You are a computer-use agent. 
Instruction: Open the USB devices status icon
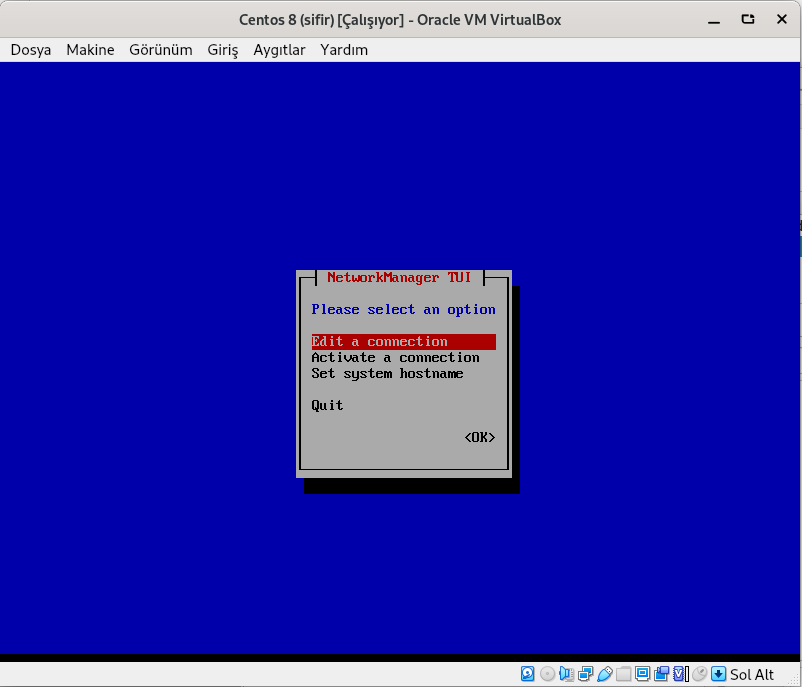(x=604, y=674)
